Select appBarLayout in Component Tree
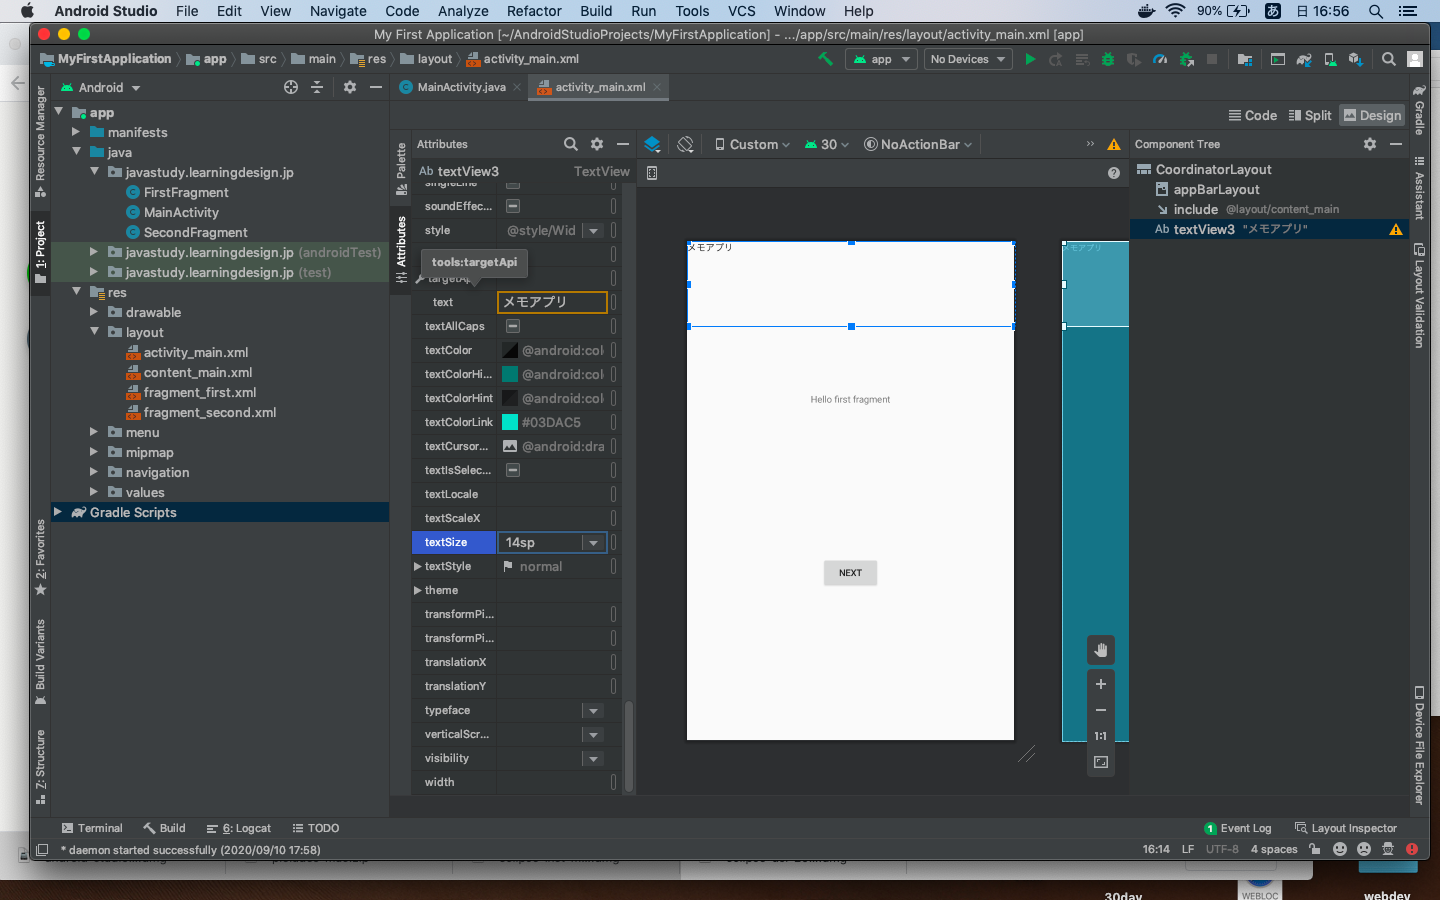 pos(1216,189)
